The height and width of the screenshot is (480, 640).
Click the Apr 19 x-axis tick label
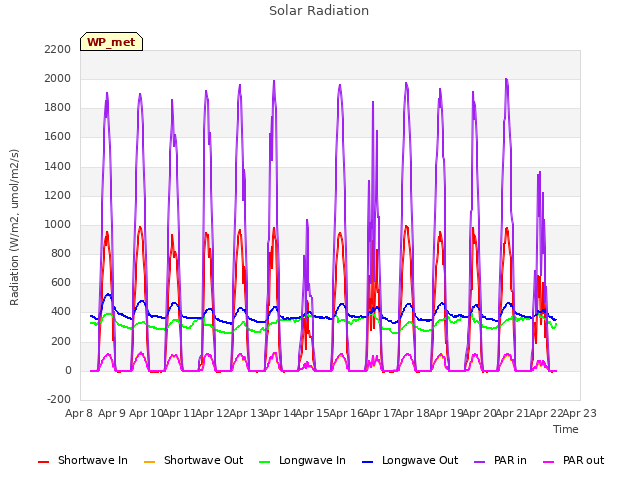click(446, 413)
